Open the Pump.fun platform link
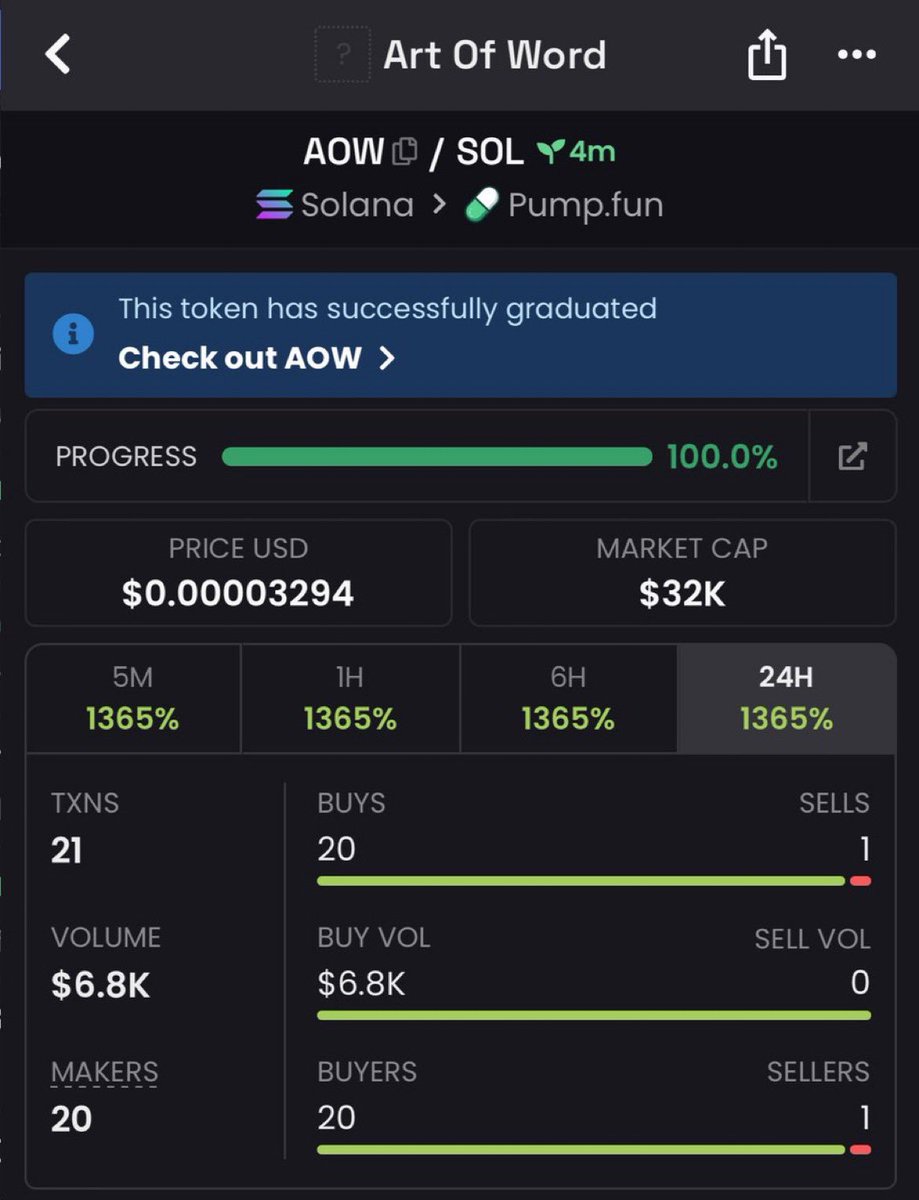Image resolution: width=919 pixels, height=1200 pixels. (x=585, y=205)
